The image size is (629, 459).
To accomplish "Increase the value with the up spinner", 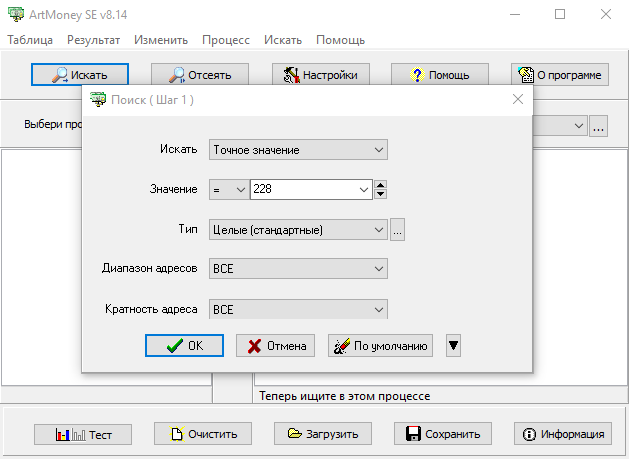I will pyautogui.click(x=380, y=185).
